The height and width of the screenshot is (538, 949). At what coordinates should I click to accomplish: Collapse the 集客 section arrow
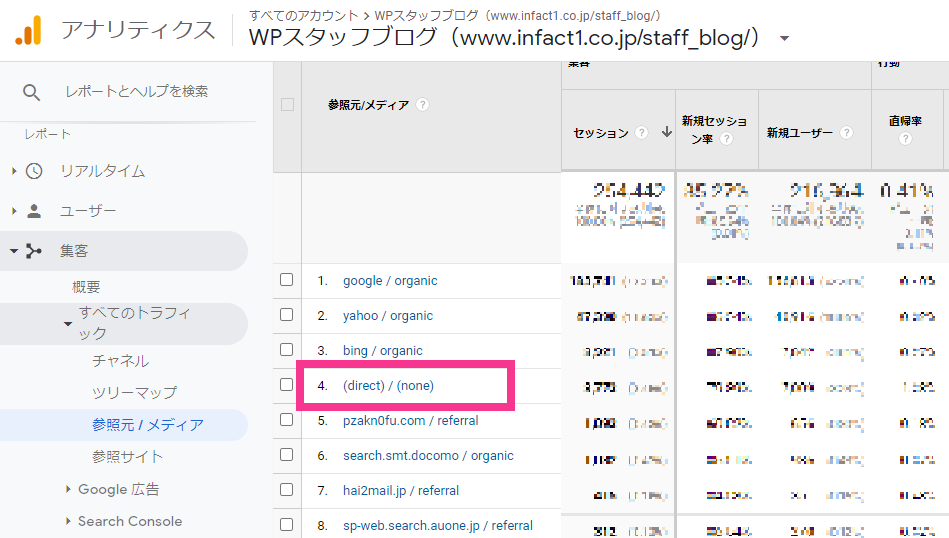(x=14, y=251)
